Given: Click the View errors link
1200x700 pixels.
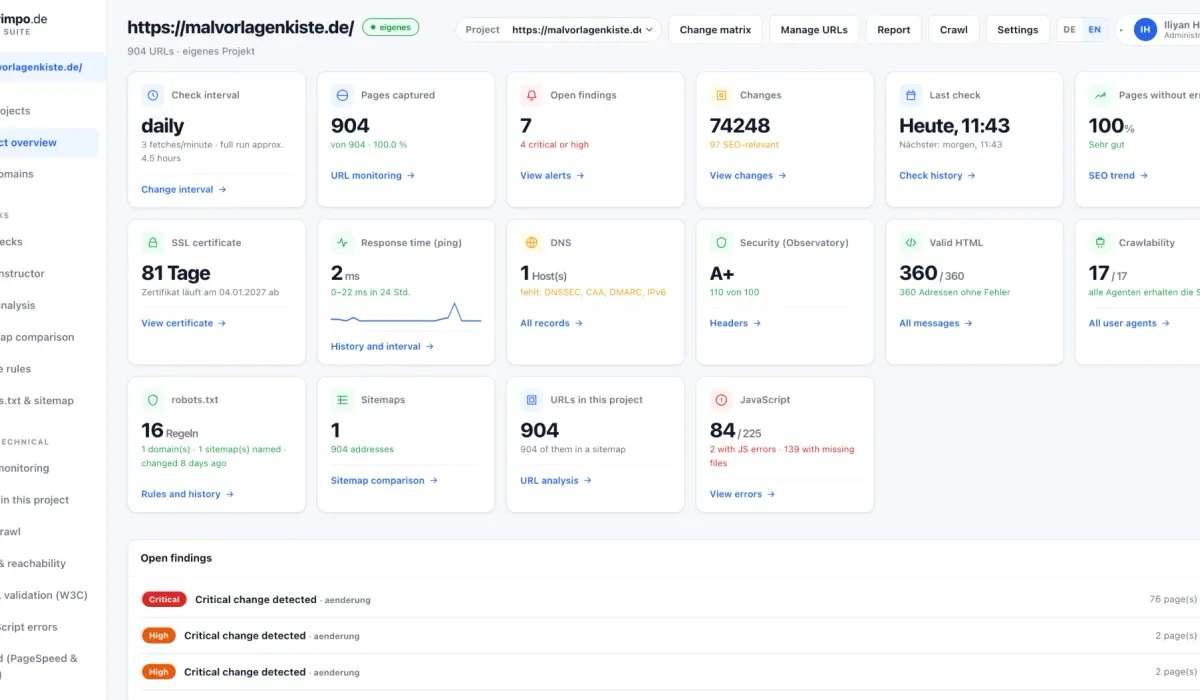Looking at the screenshot, I should 742,494.
